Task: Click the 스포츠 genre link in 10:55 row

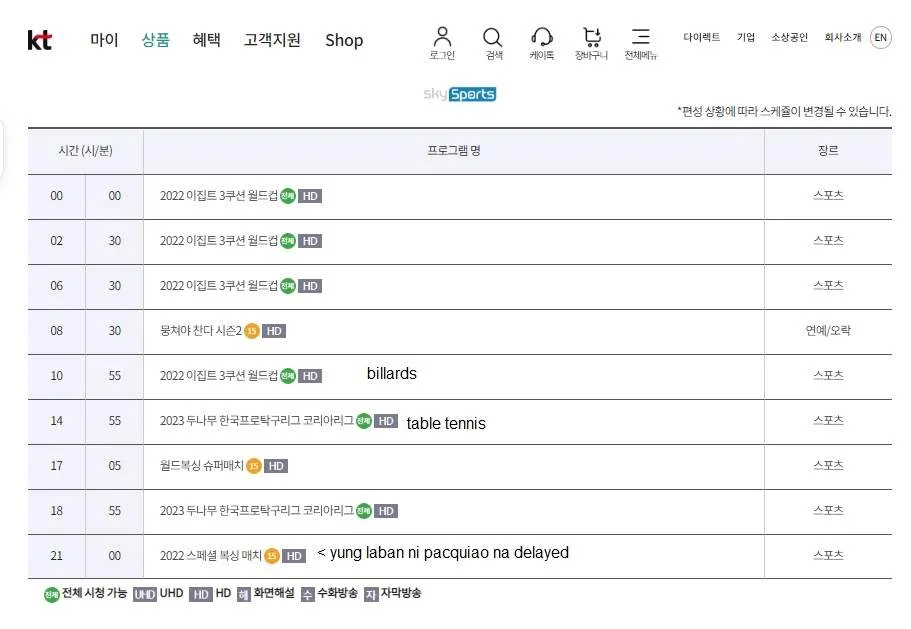Action: tap(828, 375)
